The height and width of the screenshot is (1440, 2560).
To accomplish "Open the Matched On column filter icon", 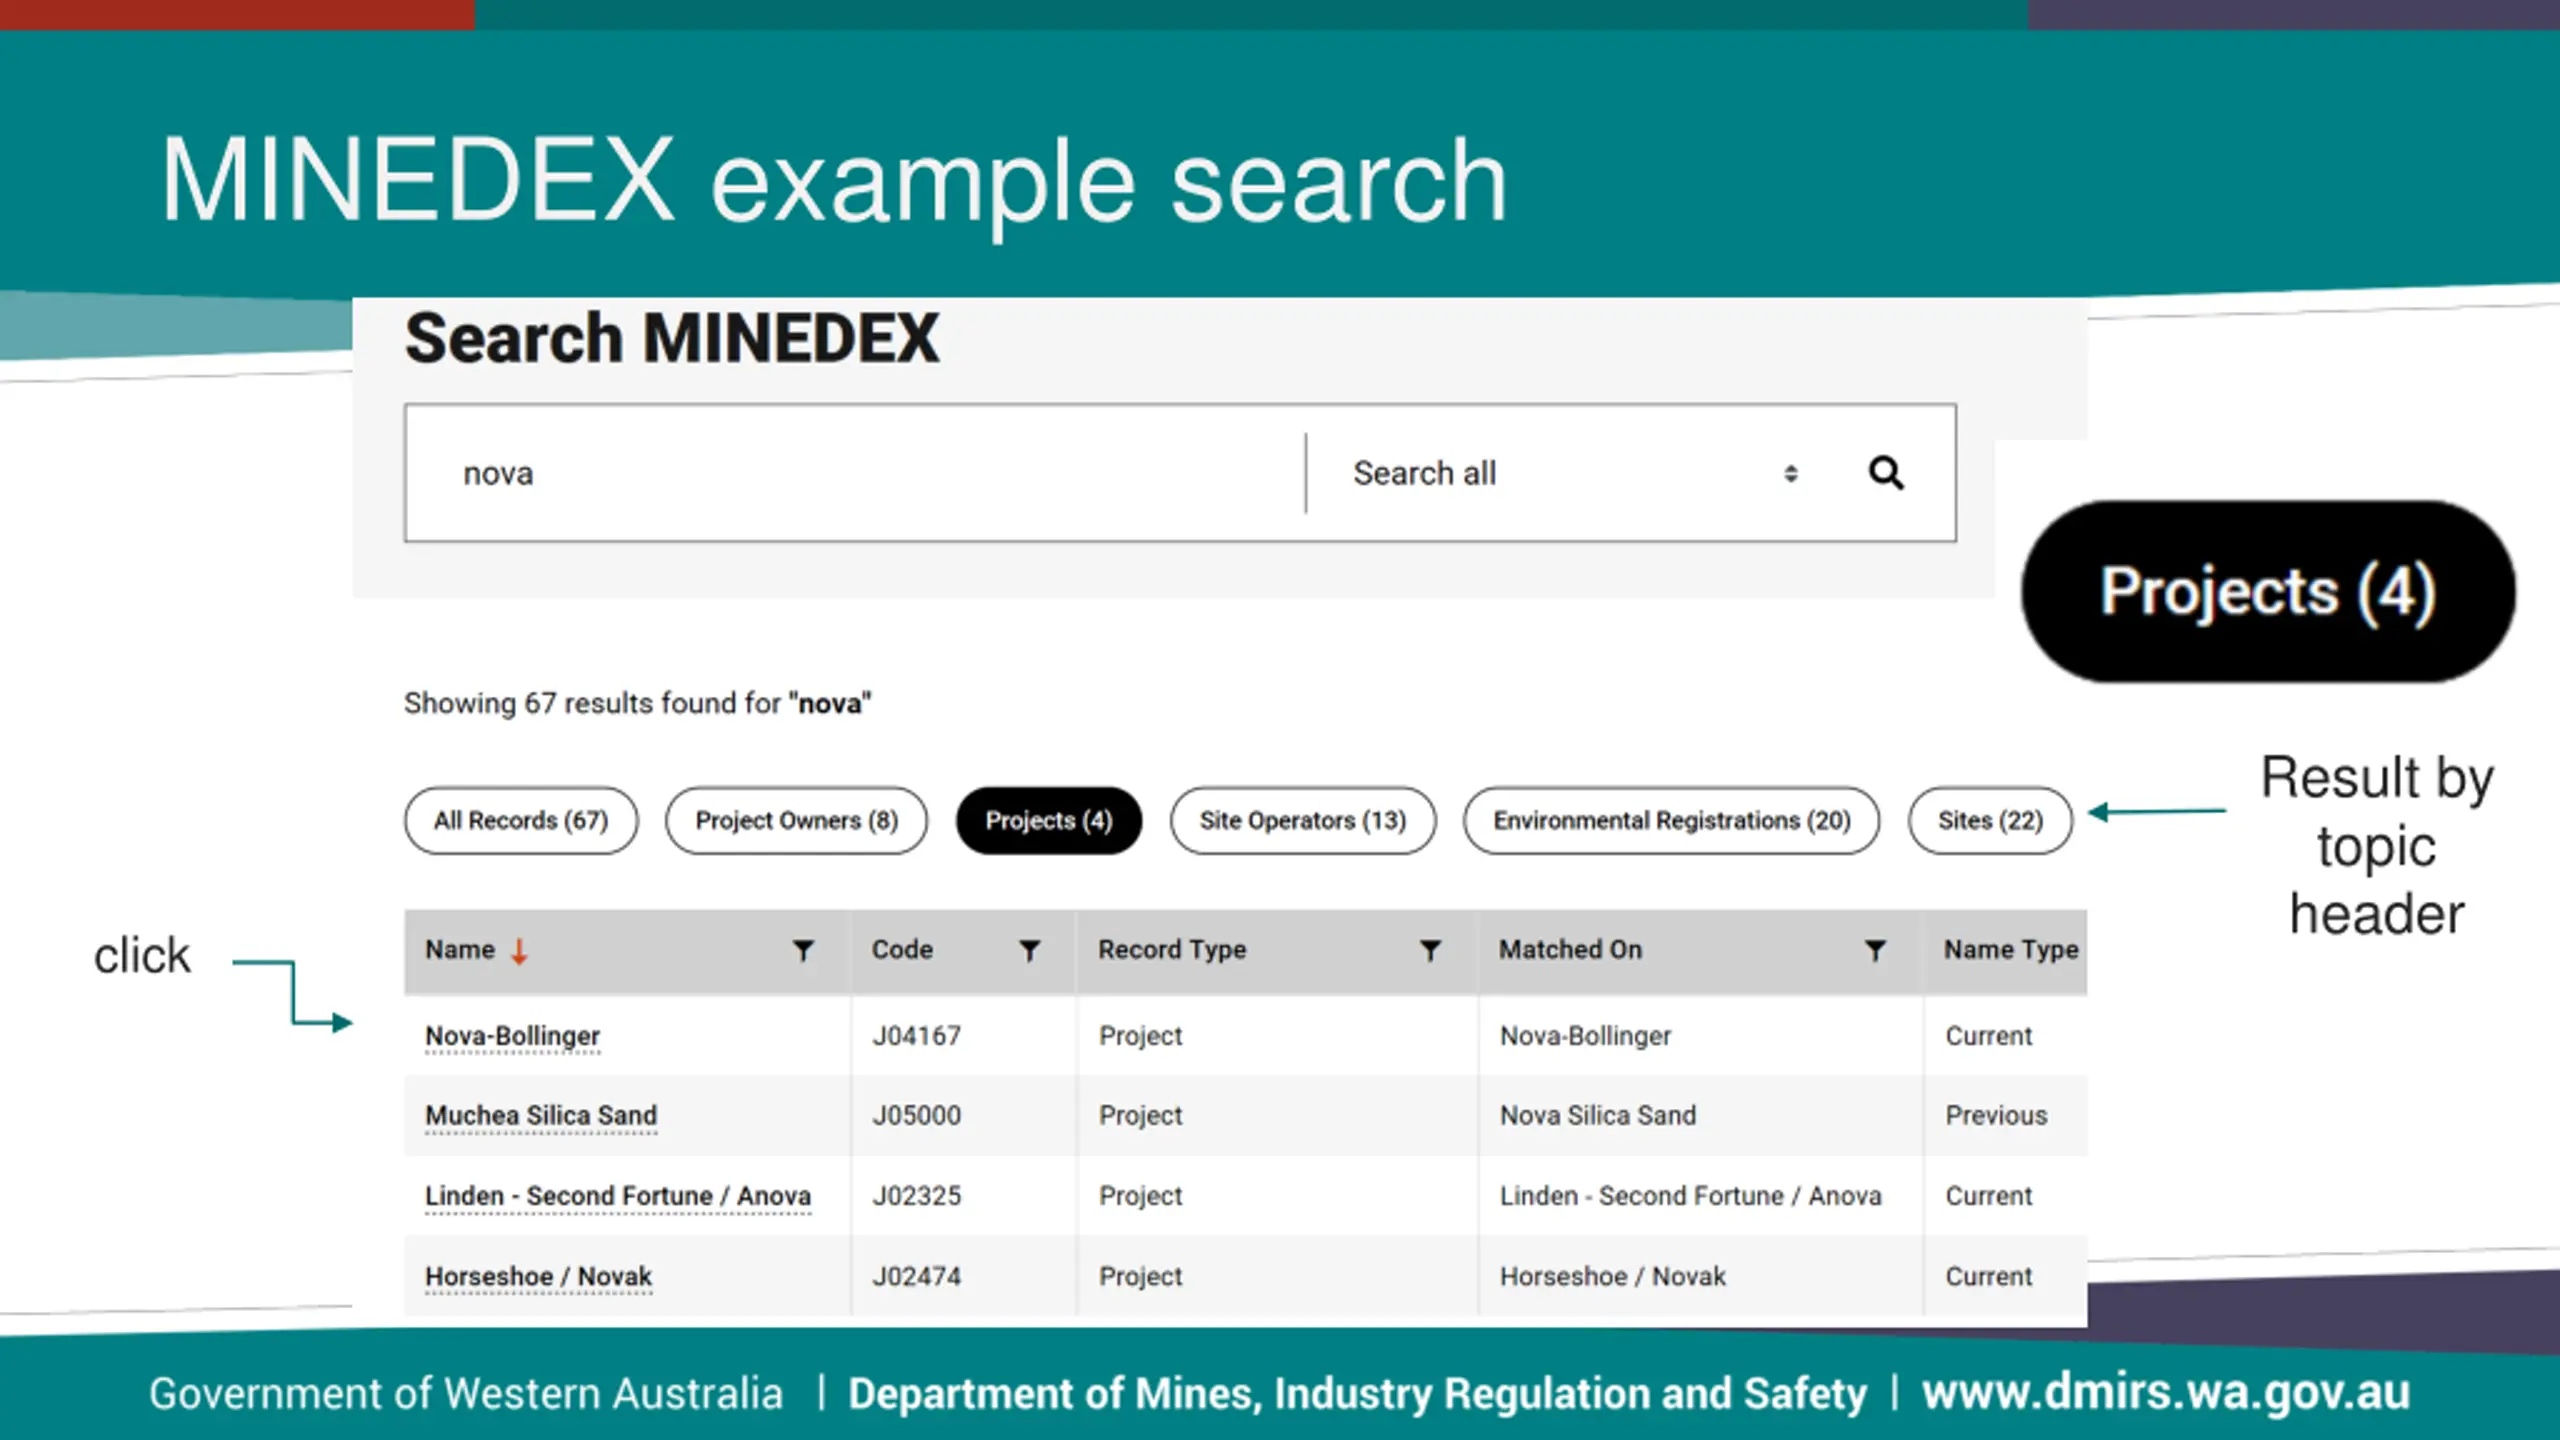I will [1876, 950].
